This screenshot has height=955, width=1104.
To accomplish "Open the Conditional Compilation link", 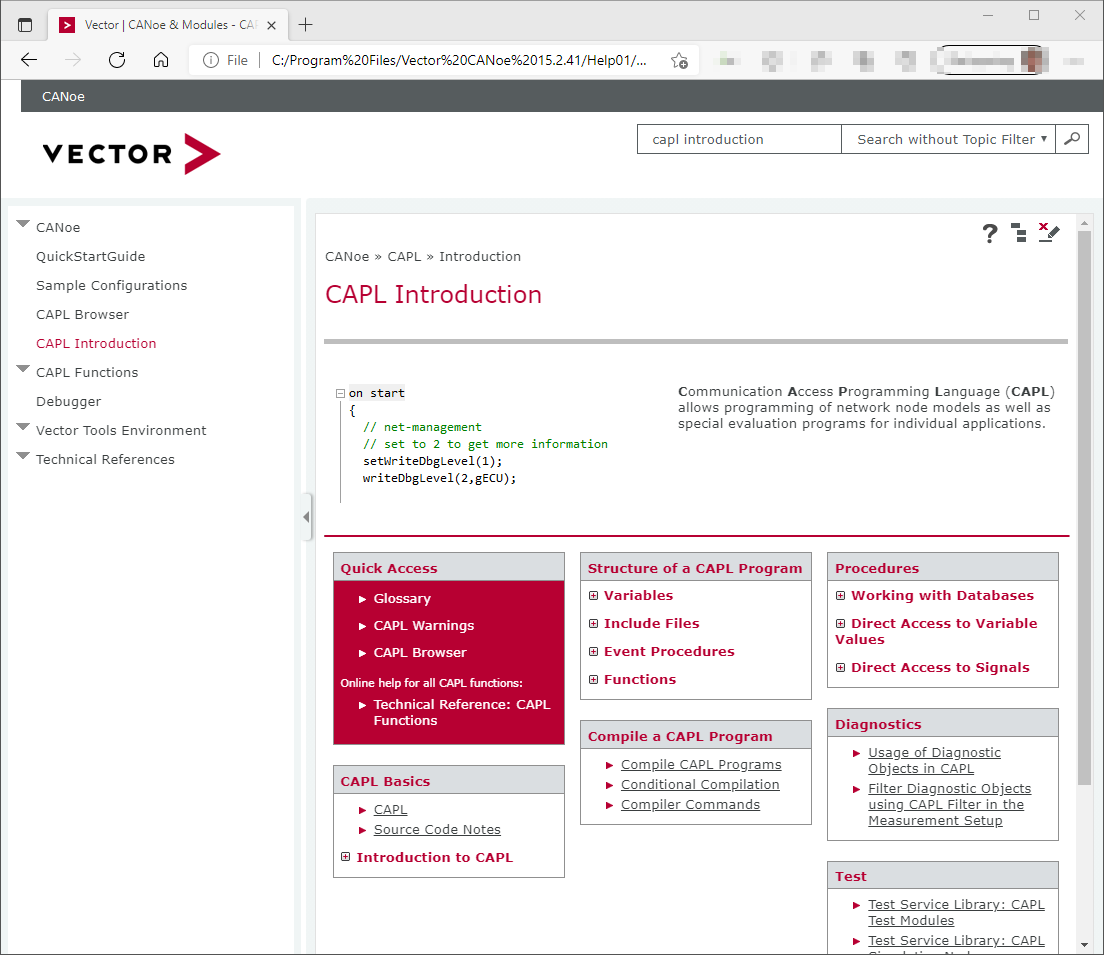I will [x=699, y=785].
